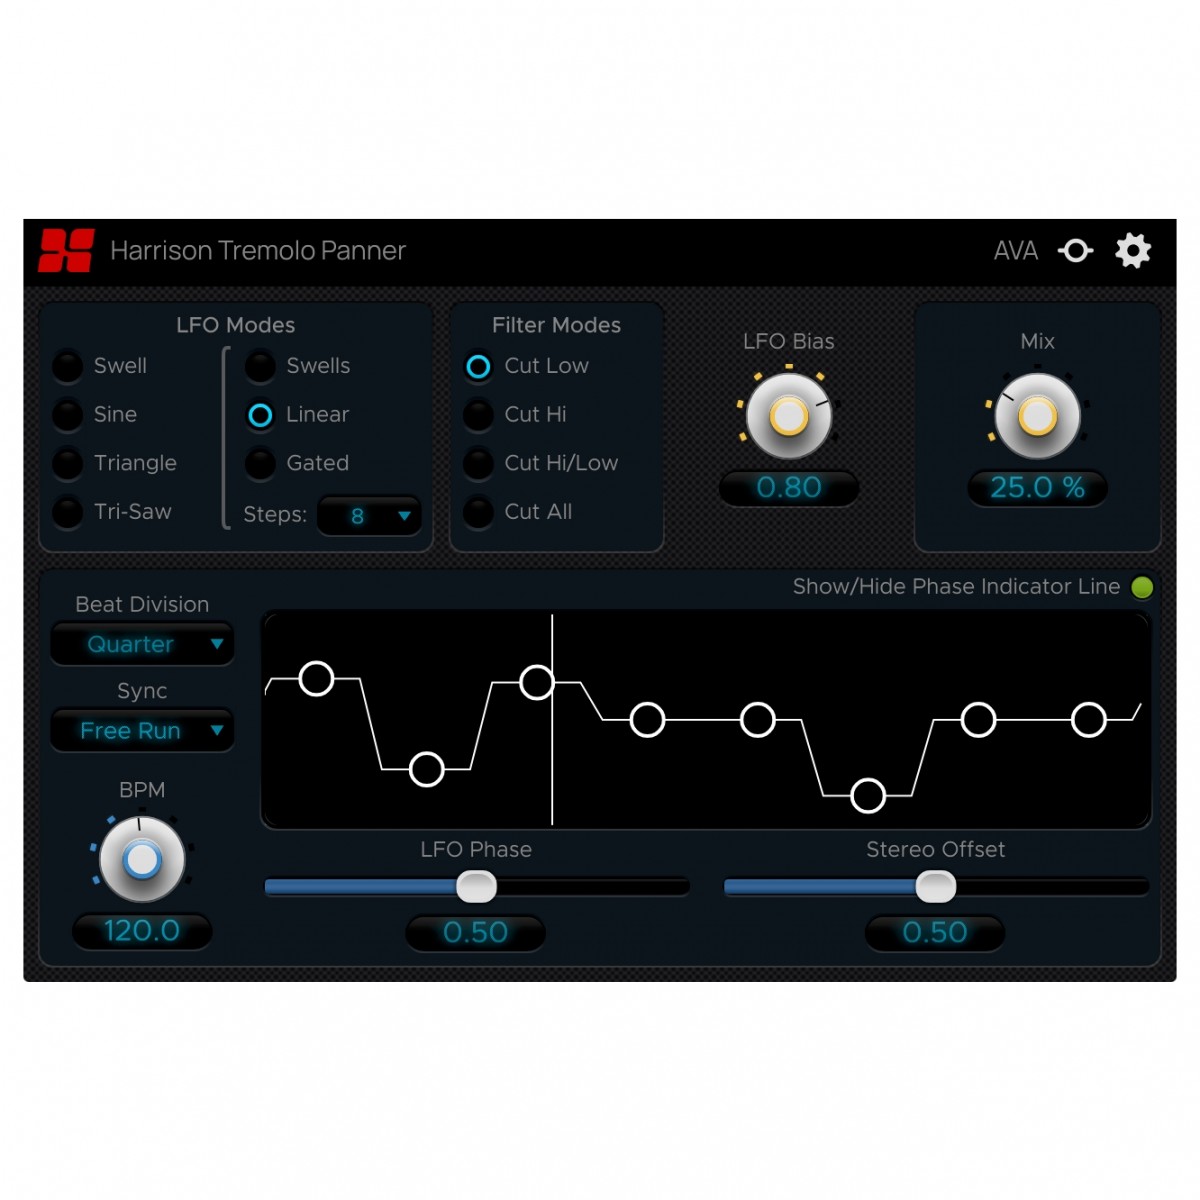The width and height of the screenshot is (1200, 1200).
Task: Click the lowest step node in waveform
Action: (867, 796)
